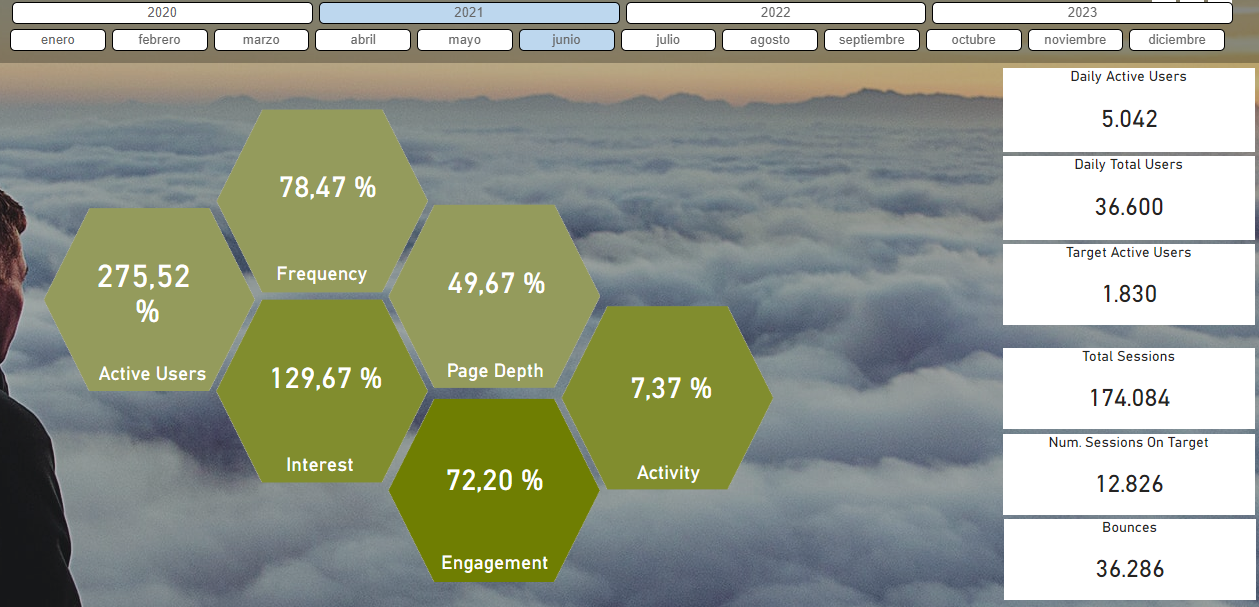Click the 1.830 target value
Screen dimensions: 1259x607
[1129, 294]
